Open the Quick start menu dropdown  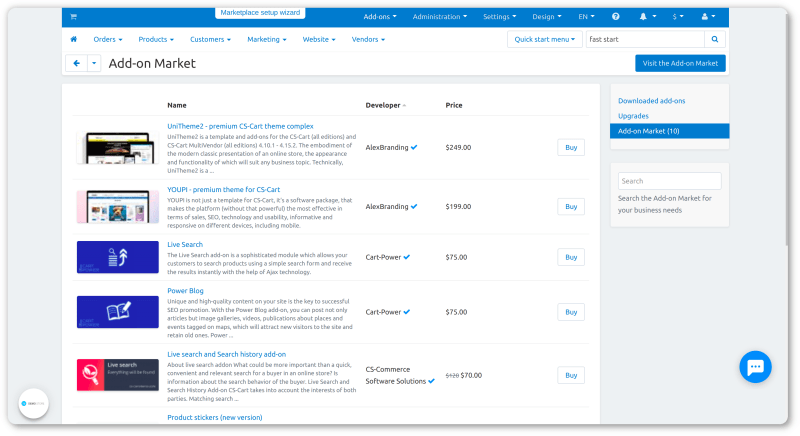pos(543,39)
